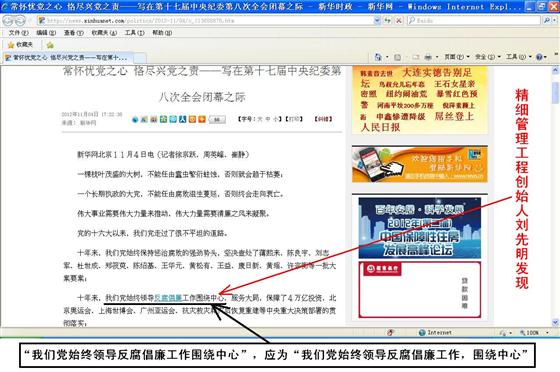The image size is (560, 372).
Task: Click the home icon in command bar
Action: [x=378, y=57]
